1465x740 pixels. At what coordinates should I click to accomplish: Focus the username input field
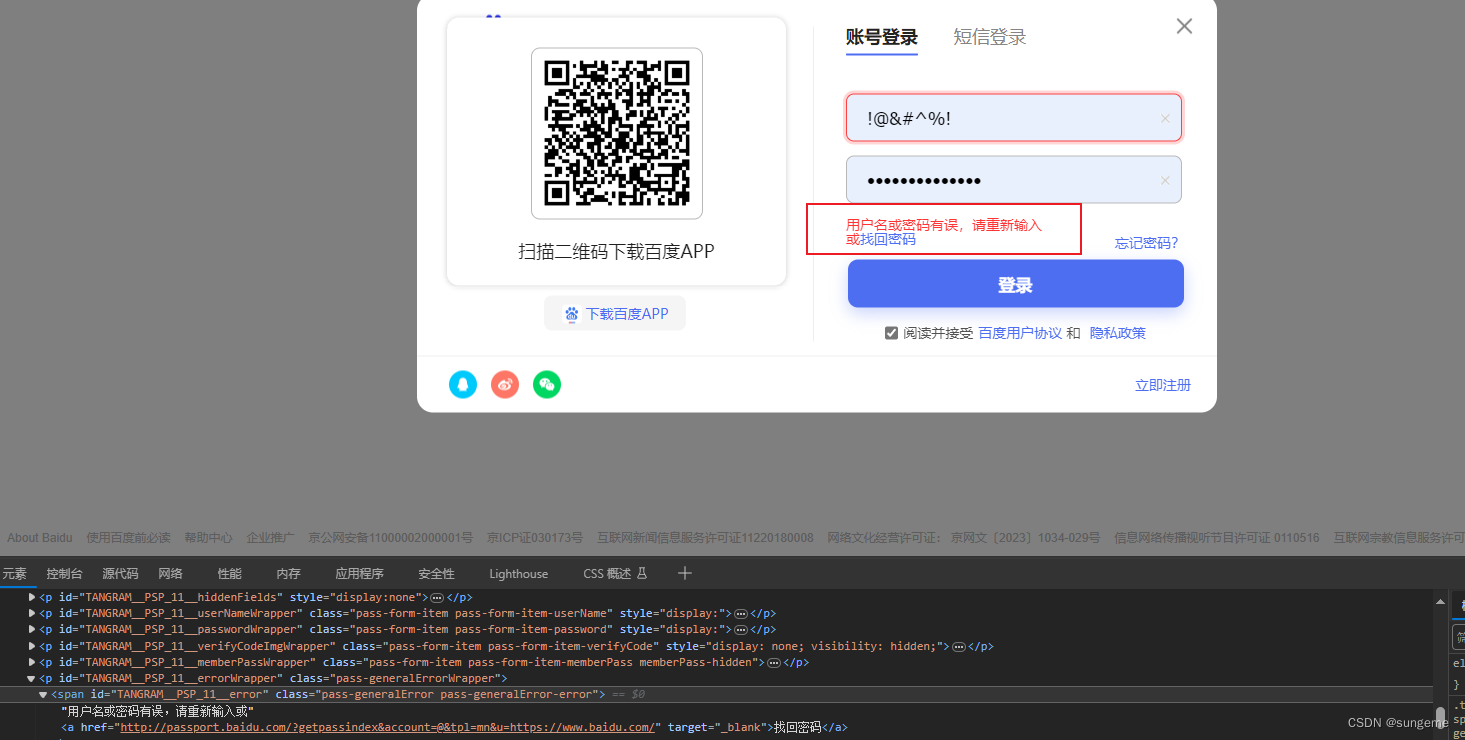pos(1014,118)
